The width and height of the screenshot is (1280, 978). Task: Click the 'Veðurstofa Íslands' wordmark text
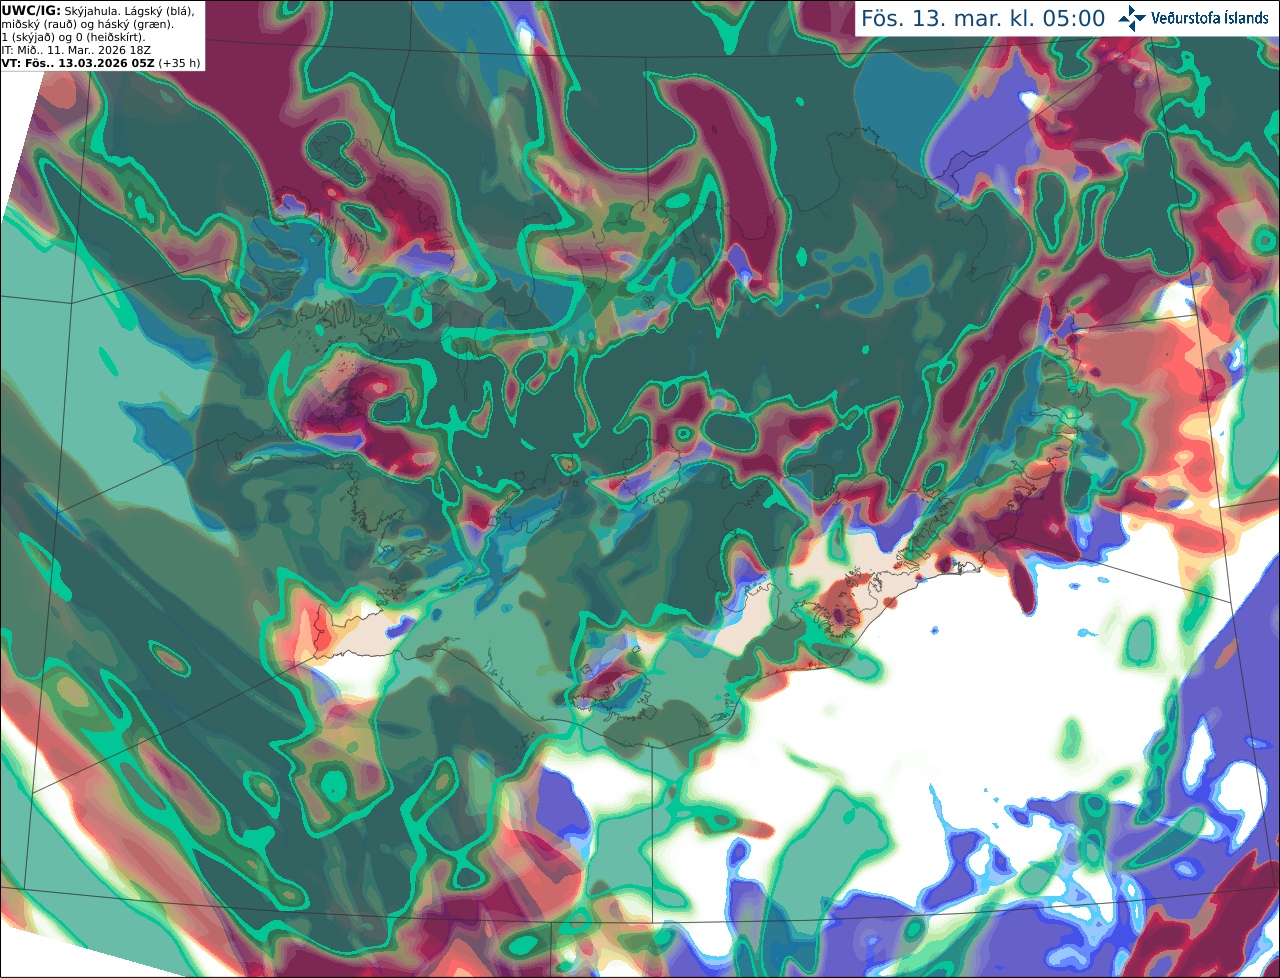(x=1210, y=18)
